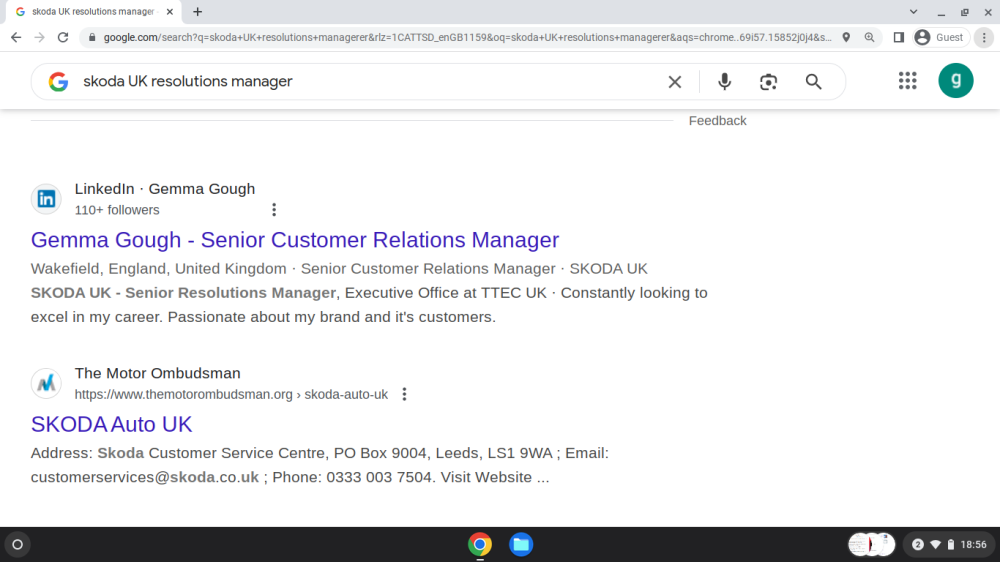Image resolution: width=1000 pixels, height=562 pixels.
Task: Go forward using the browser arrow
Action: [40, 38]
